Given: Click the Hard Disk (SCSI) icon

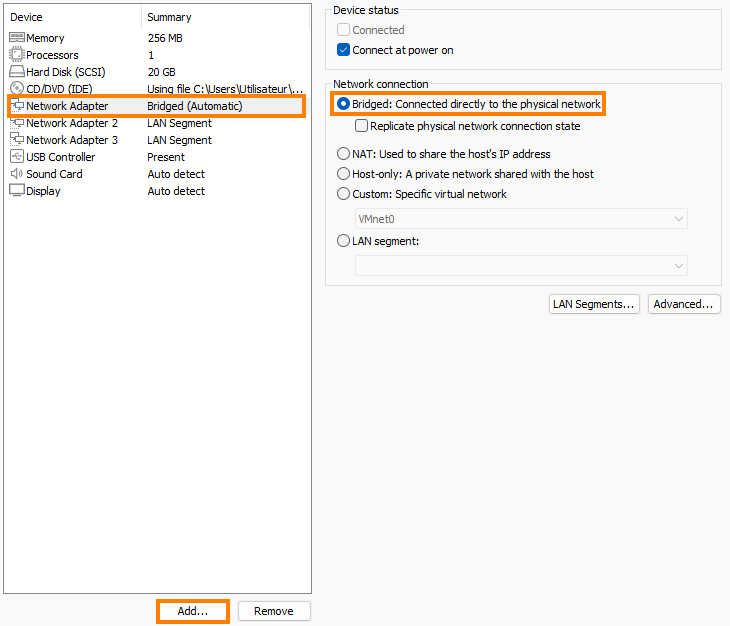Looking at the screenshot, I should 17,72.
